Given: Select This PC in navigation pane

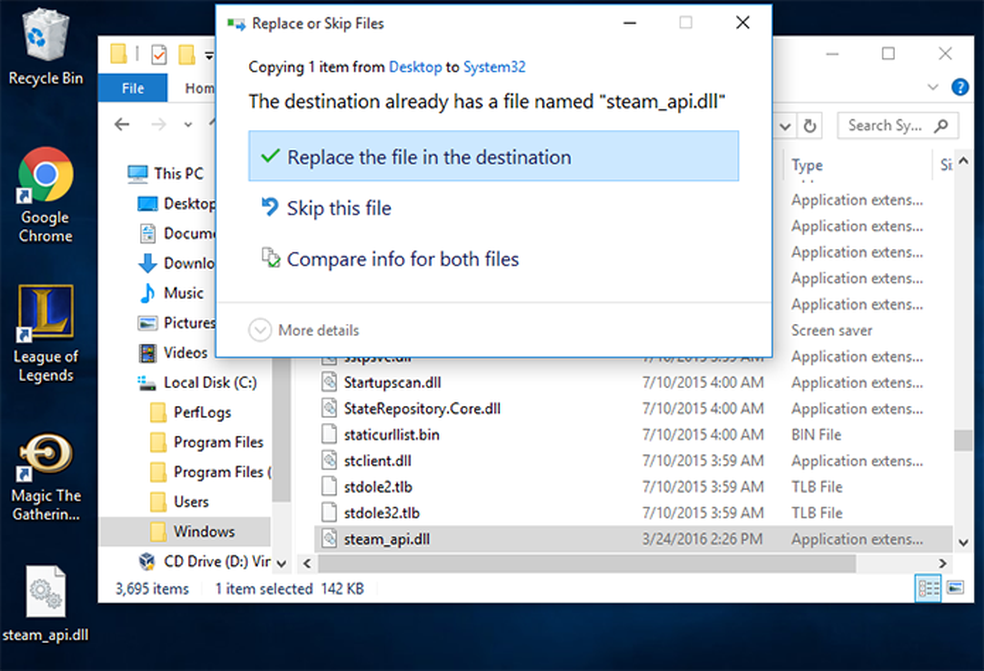Looking at the screenshot, I should [x=166, y=173].
